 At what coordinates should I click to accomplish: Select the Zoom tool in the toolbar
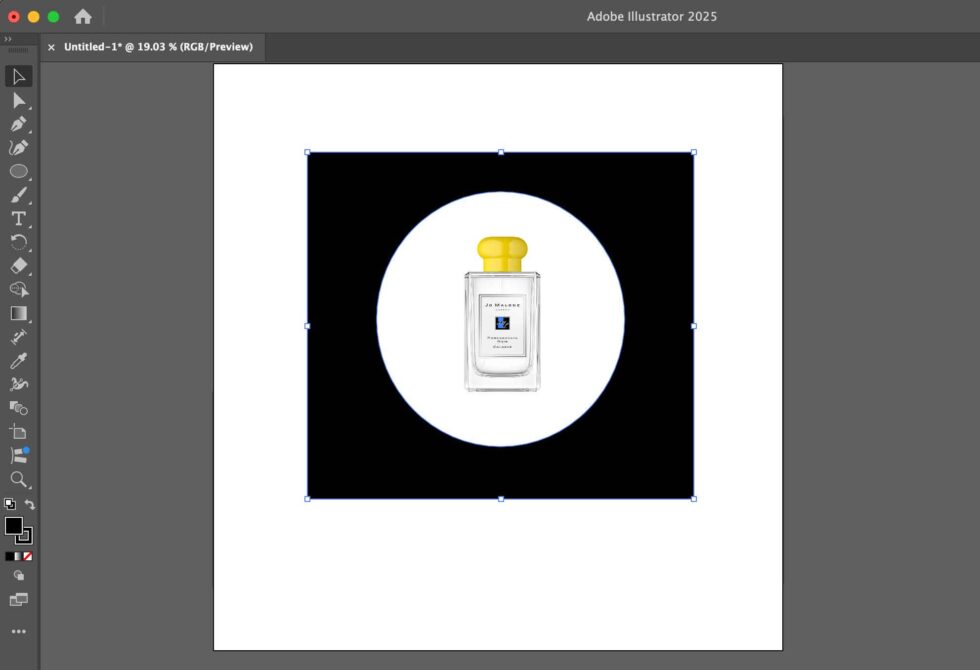(17, 479)
